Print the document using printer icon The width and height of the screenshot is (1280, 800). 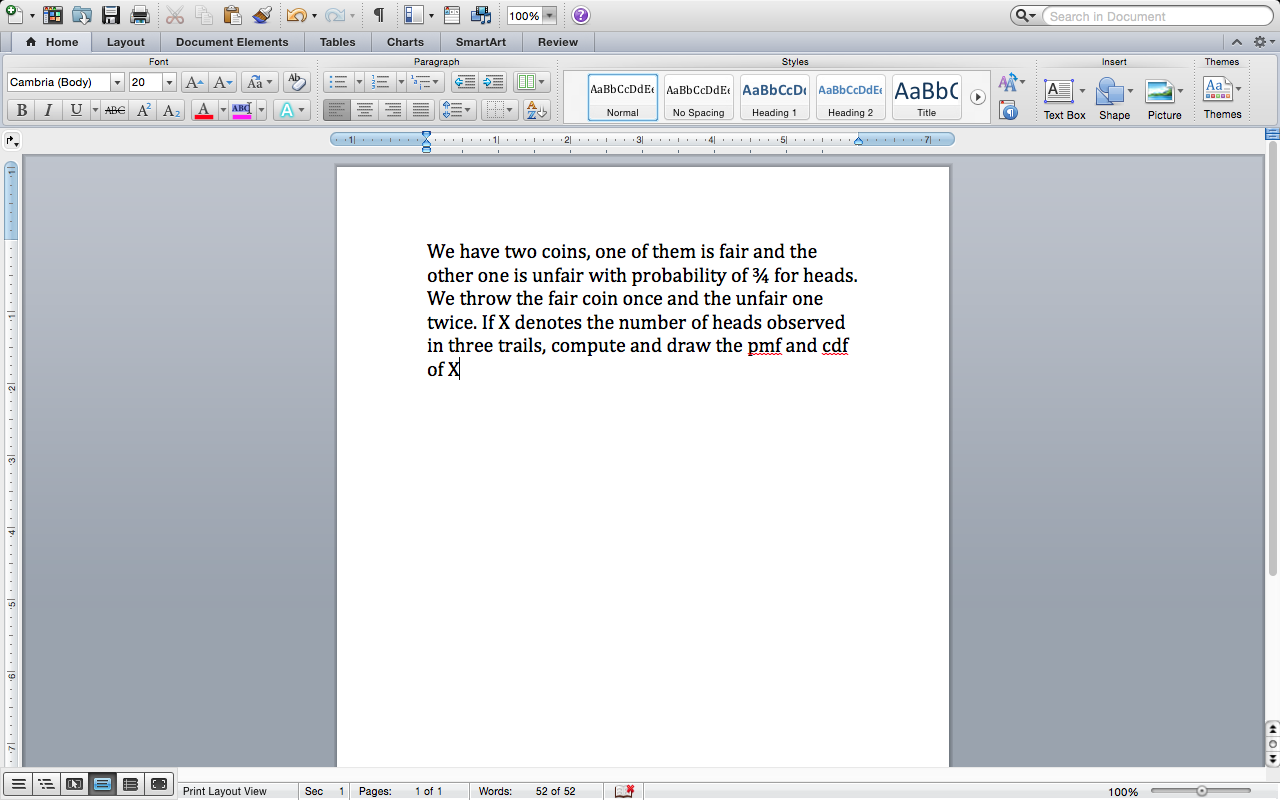[140, 16]
